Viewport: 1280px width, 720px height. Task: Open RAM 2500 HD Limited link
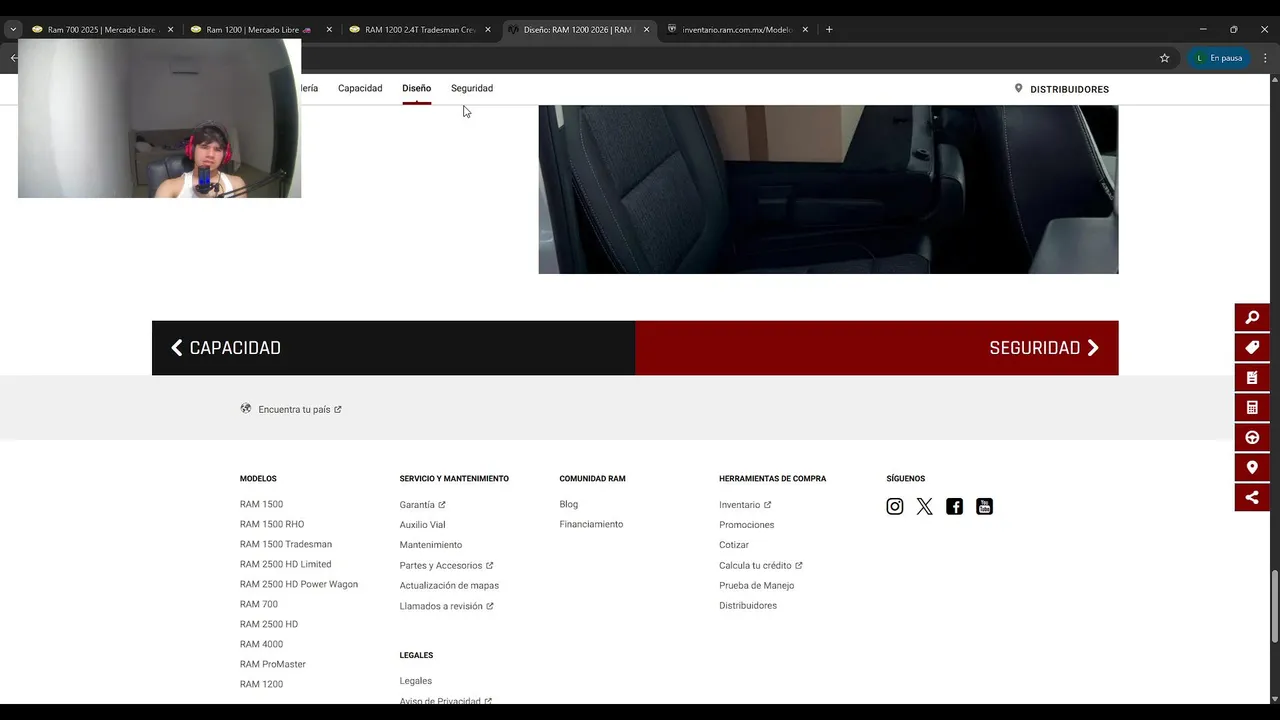(x=286, y=564)
